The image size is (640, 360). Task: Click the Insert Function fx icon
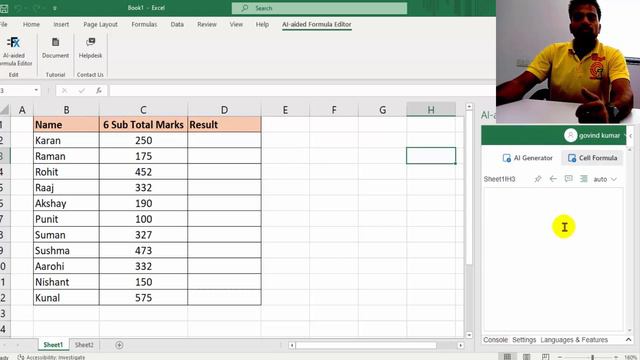[99, 91]
